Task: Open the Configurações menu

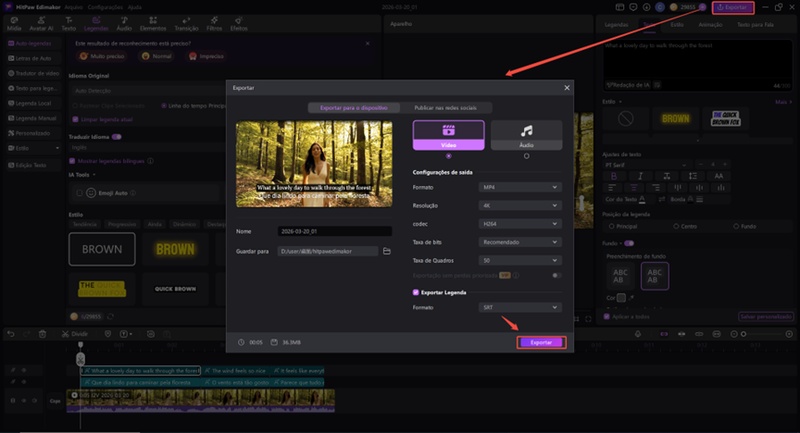Action: click(x=105, y=7)
